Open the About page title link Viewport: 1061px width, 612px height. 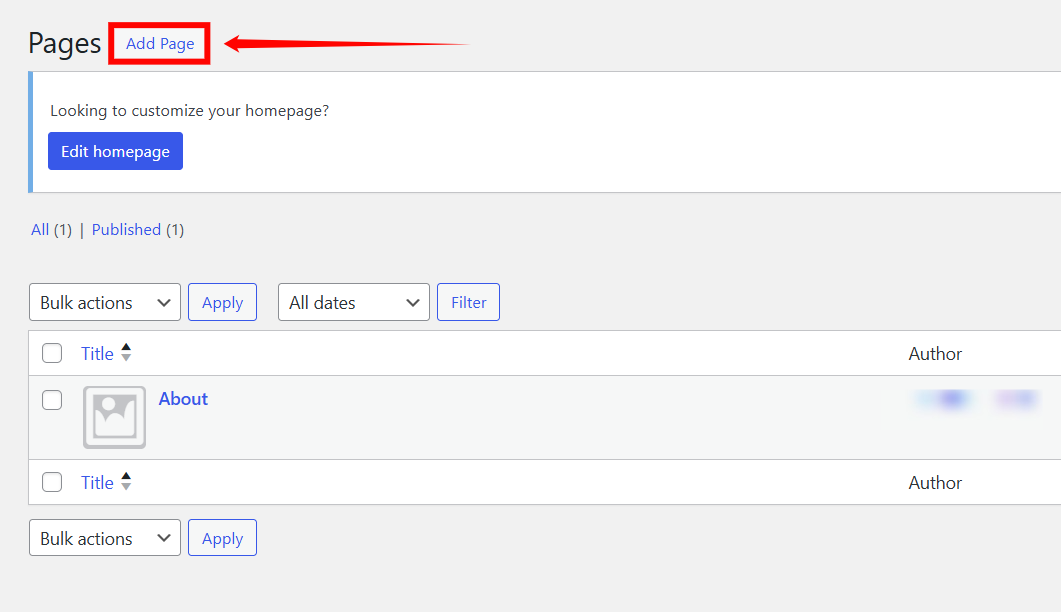[x=183, y=399]
